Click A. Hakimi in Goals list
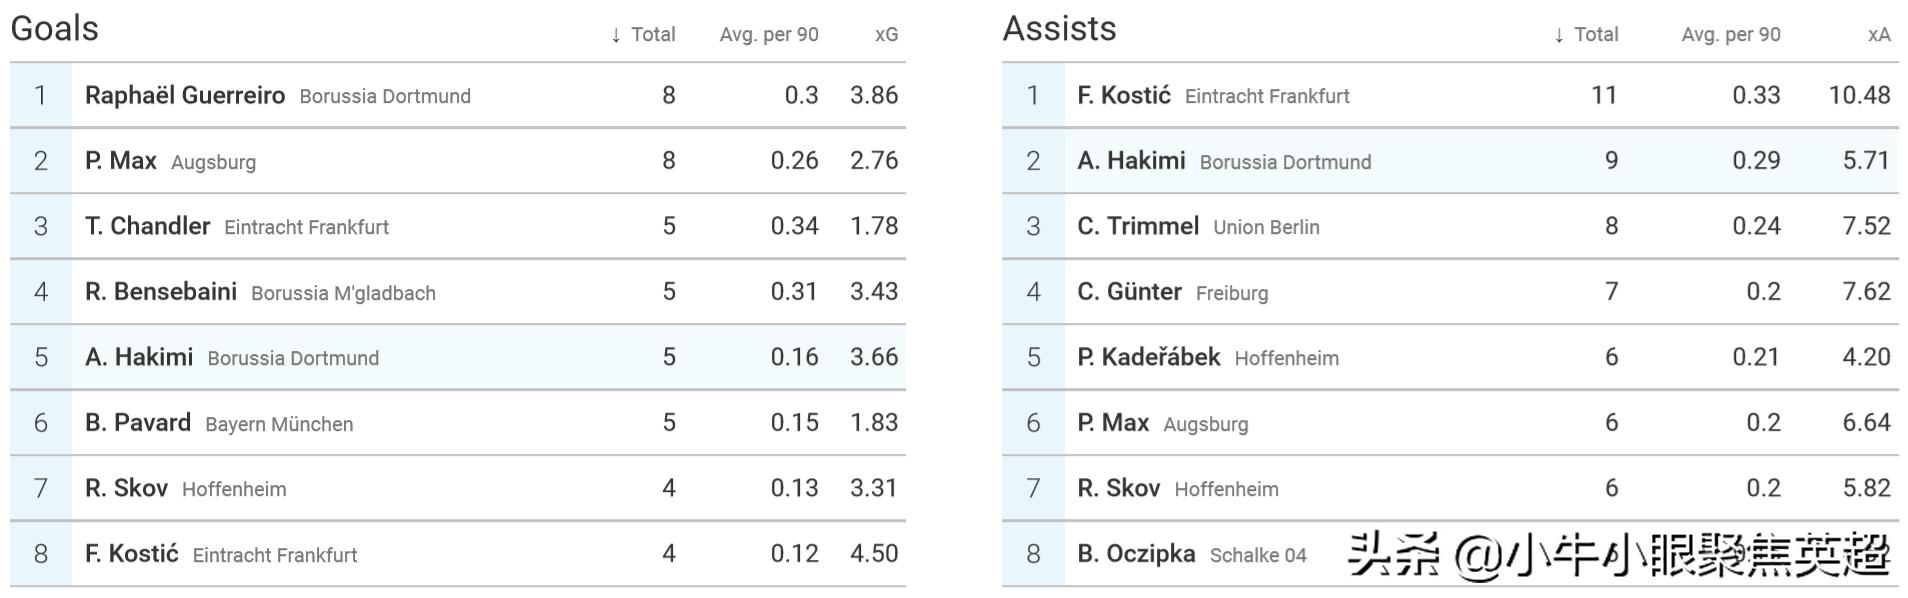1908x598 pixels. click(x=139, y=357)
